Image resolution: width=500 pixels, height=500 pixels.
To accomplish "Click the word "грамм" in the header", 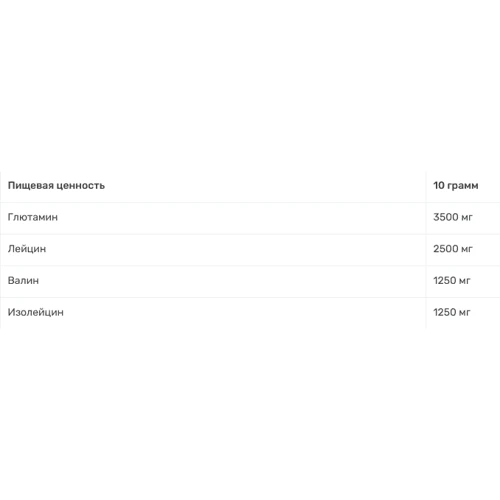I will pyautogui.click(x=463, y=186).
